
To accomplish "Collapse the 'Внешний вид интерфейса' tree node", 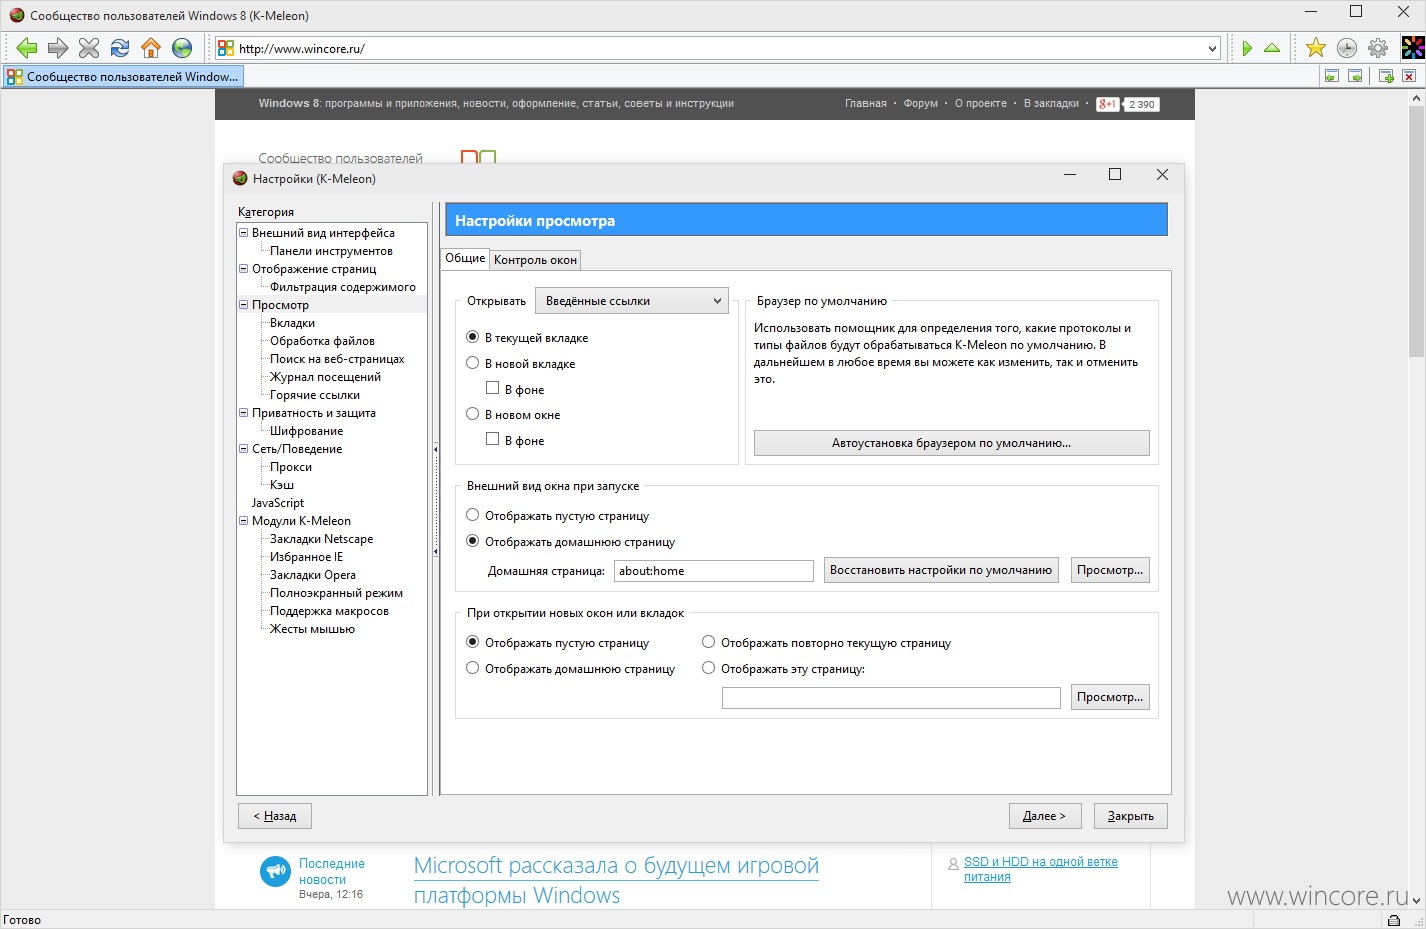I will pyautogui.click(x=243, y=232).
